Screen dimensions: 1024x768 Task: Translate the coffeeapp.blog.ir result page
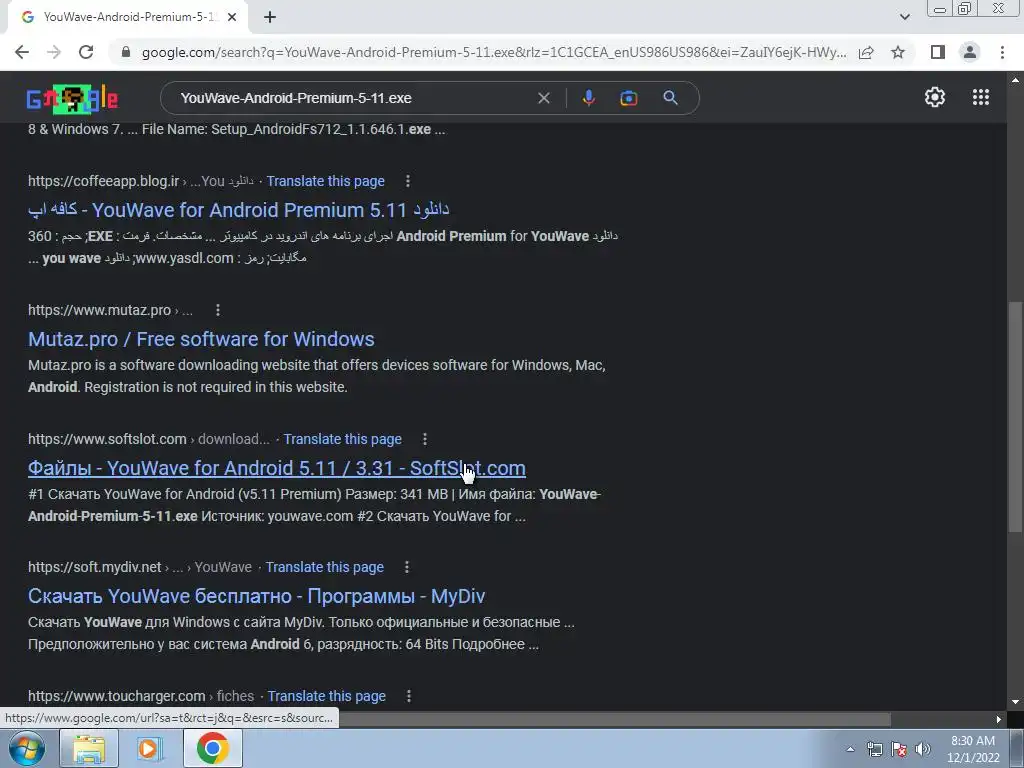(325, 181)
